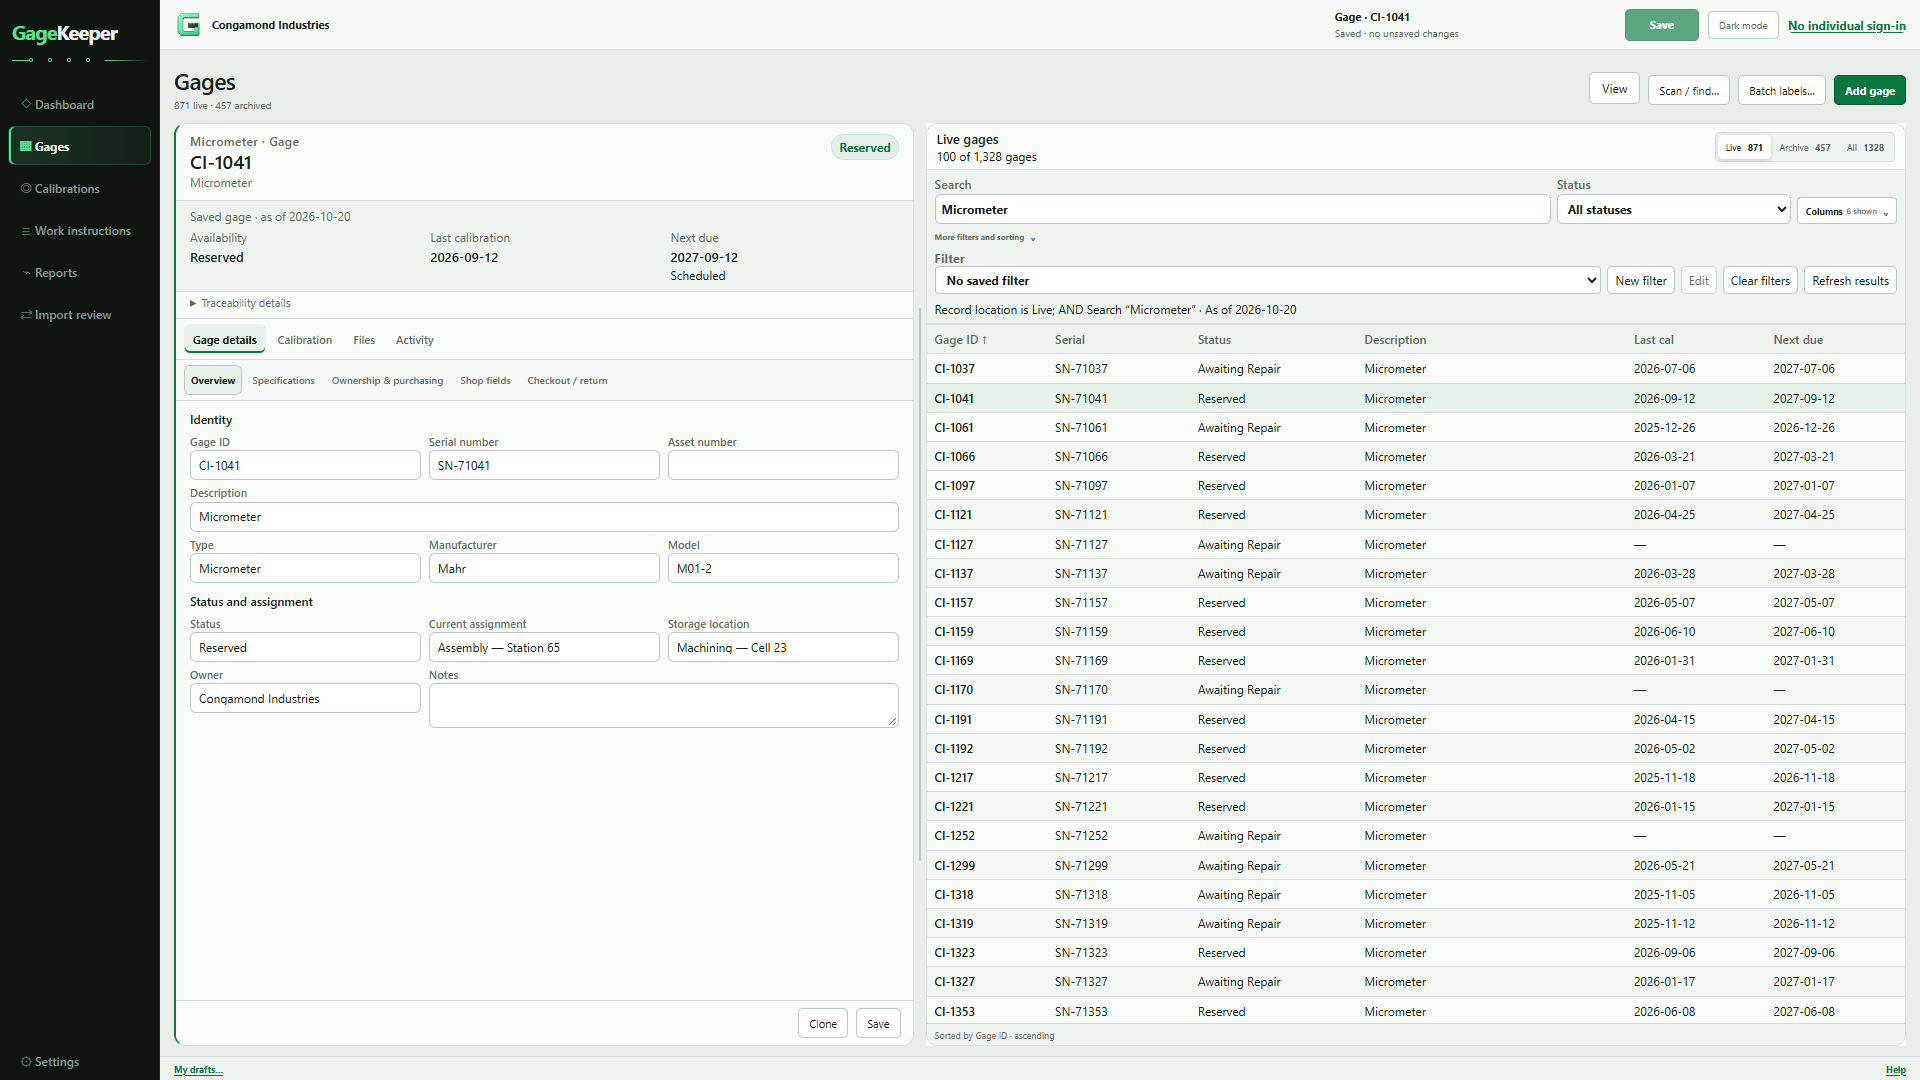Click the Search field containing Micrometer
1920x1080 pixels.
coord(1242,210)
